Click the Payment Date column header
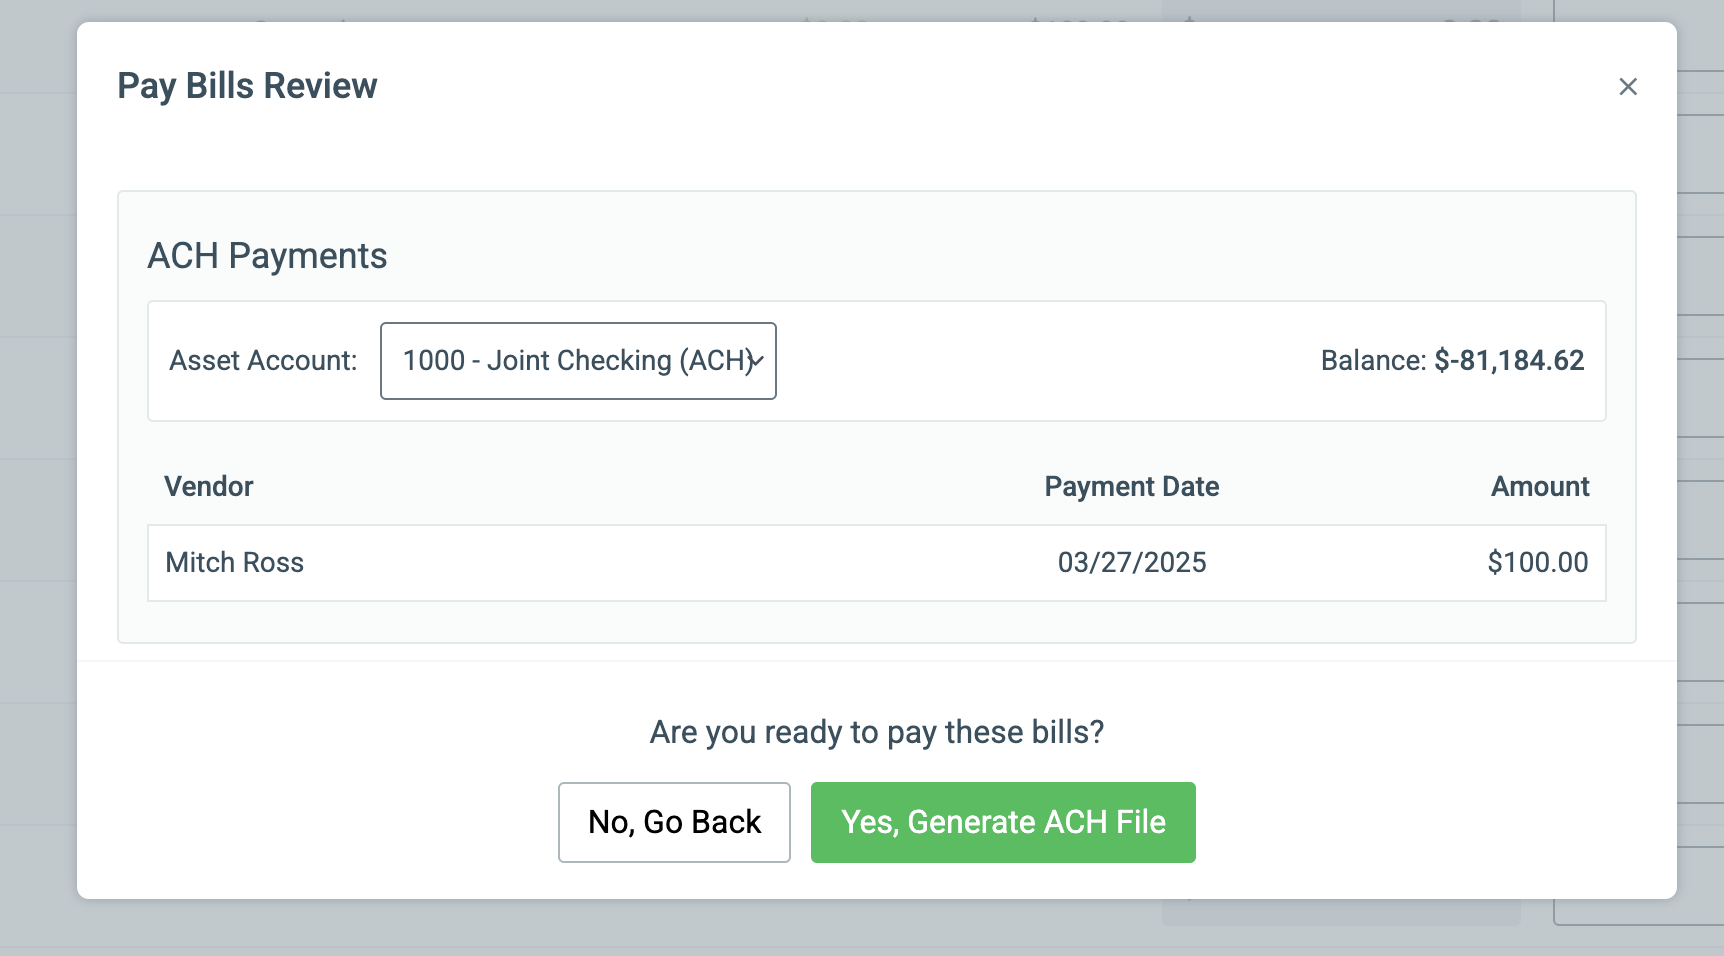1724x956 pixels. tap(1132, 487)
